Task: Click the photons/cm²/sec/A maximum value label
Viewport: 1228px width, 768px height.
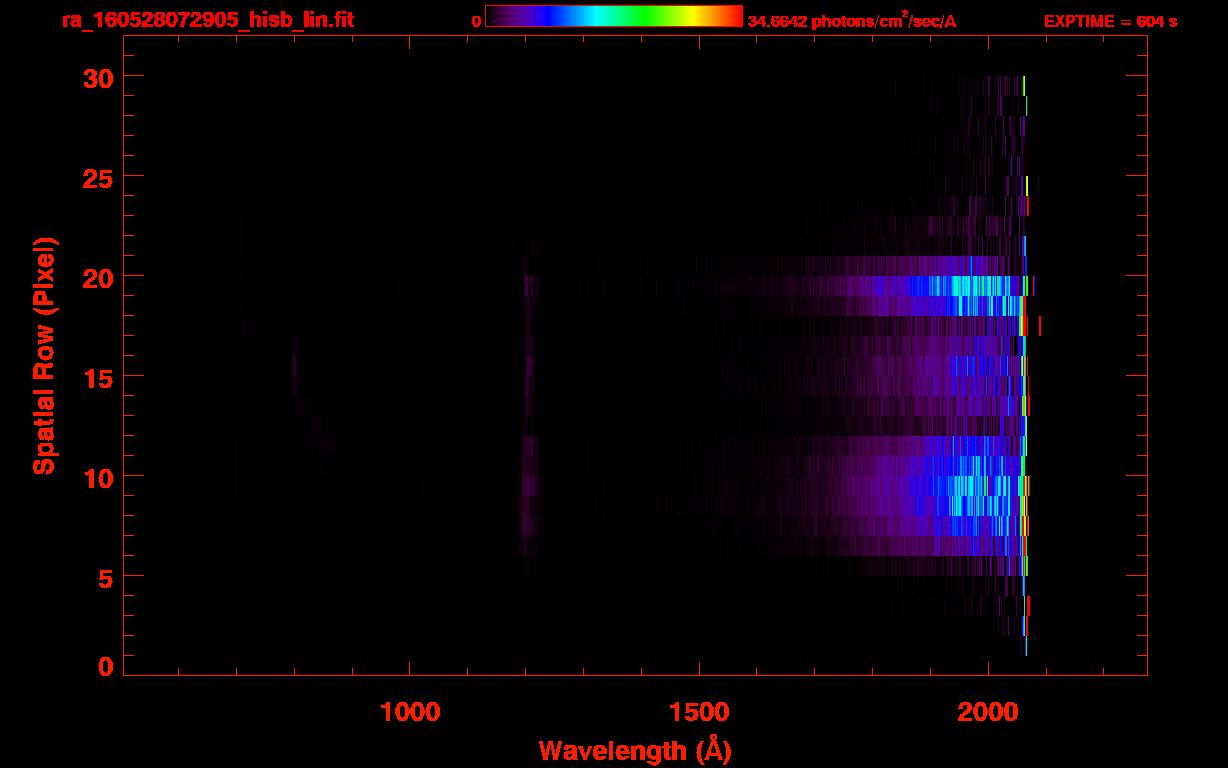Action: pos(852,21)
